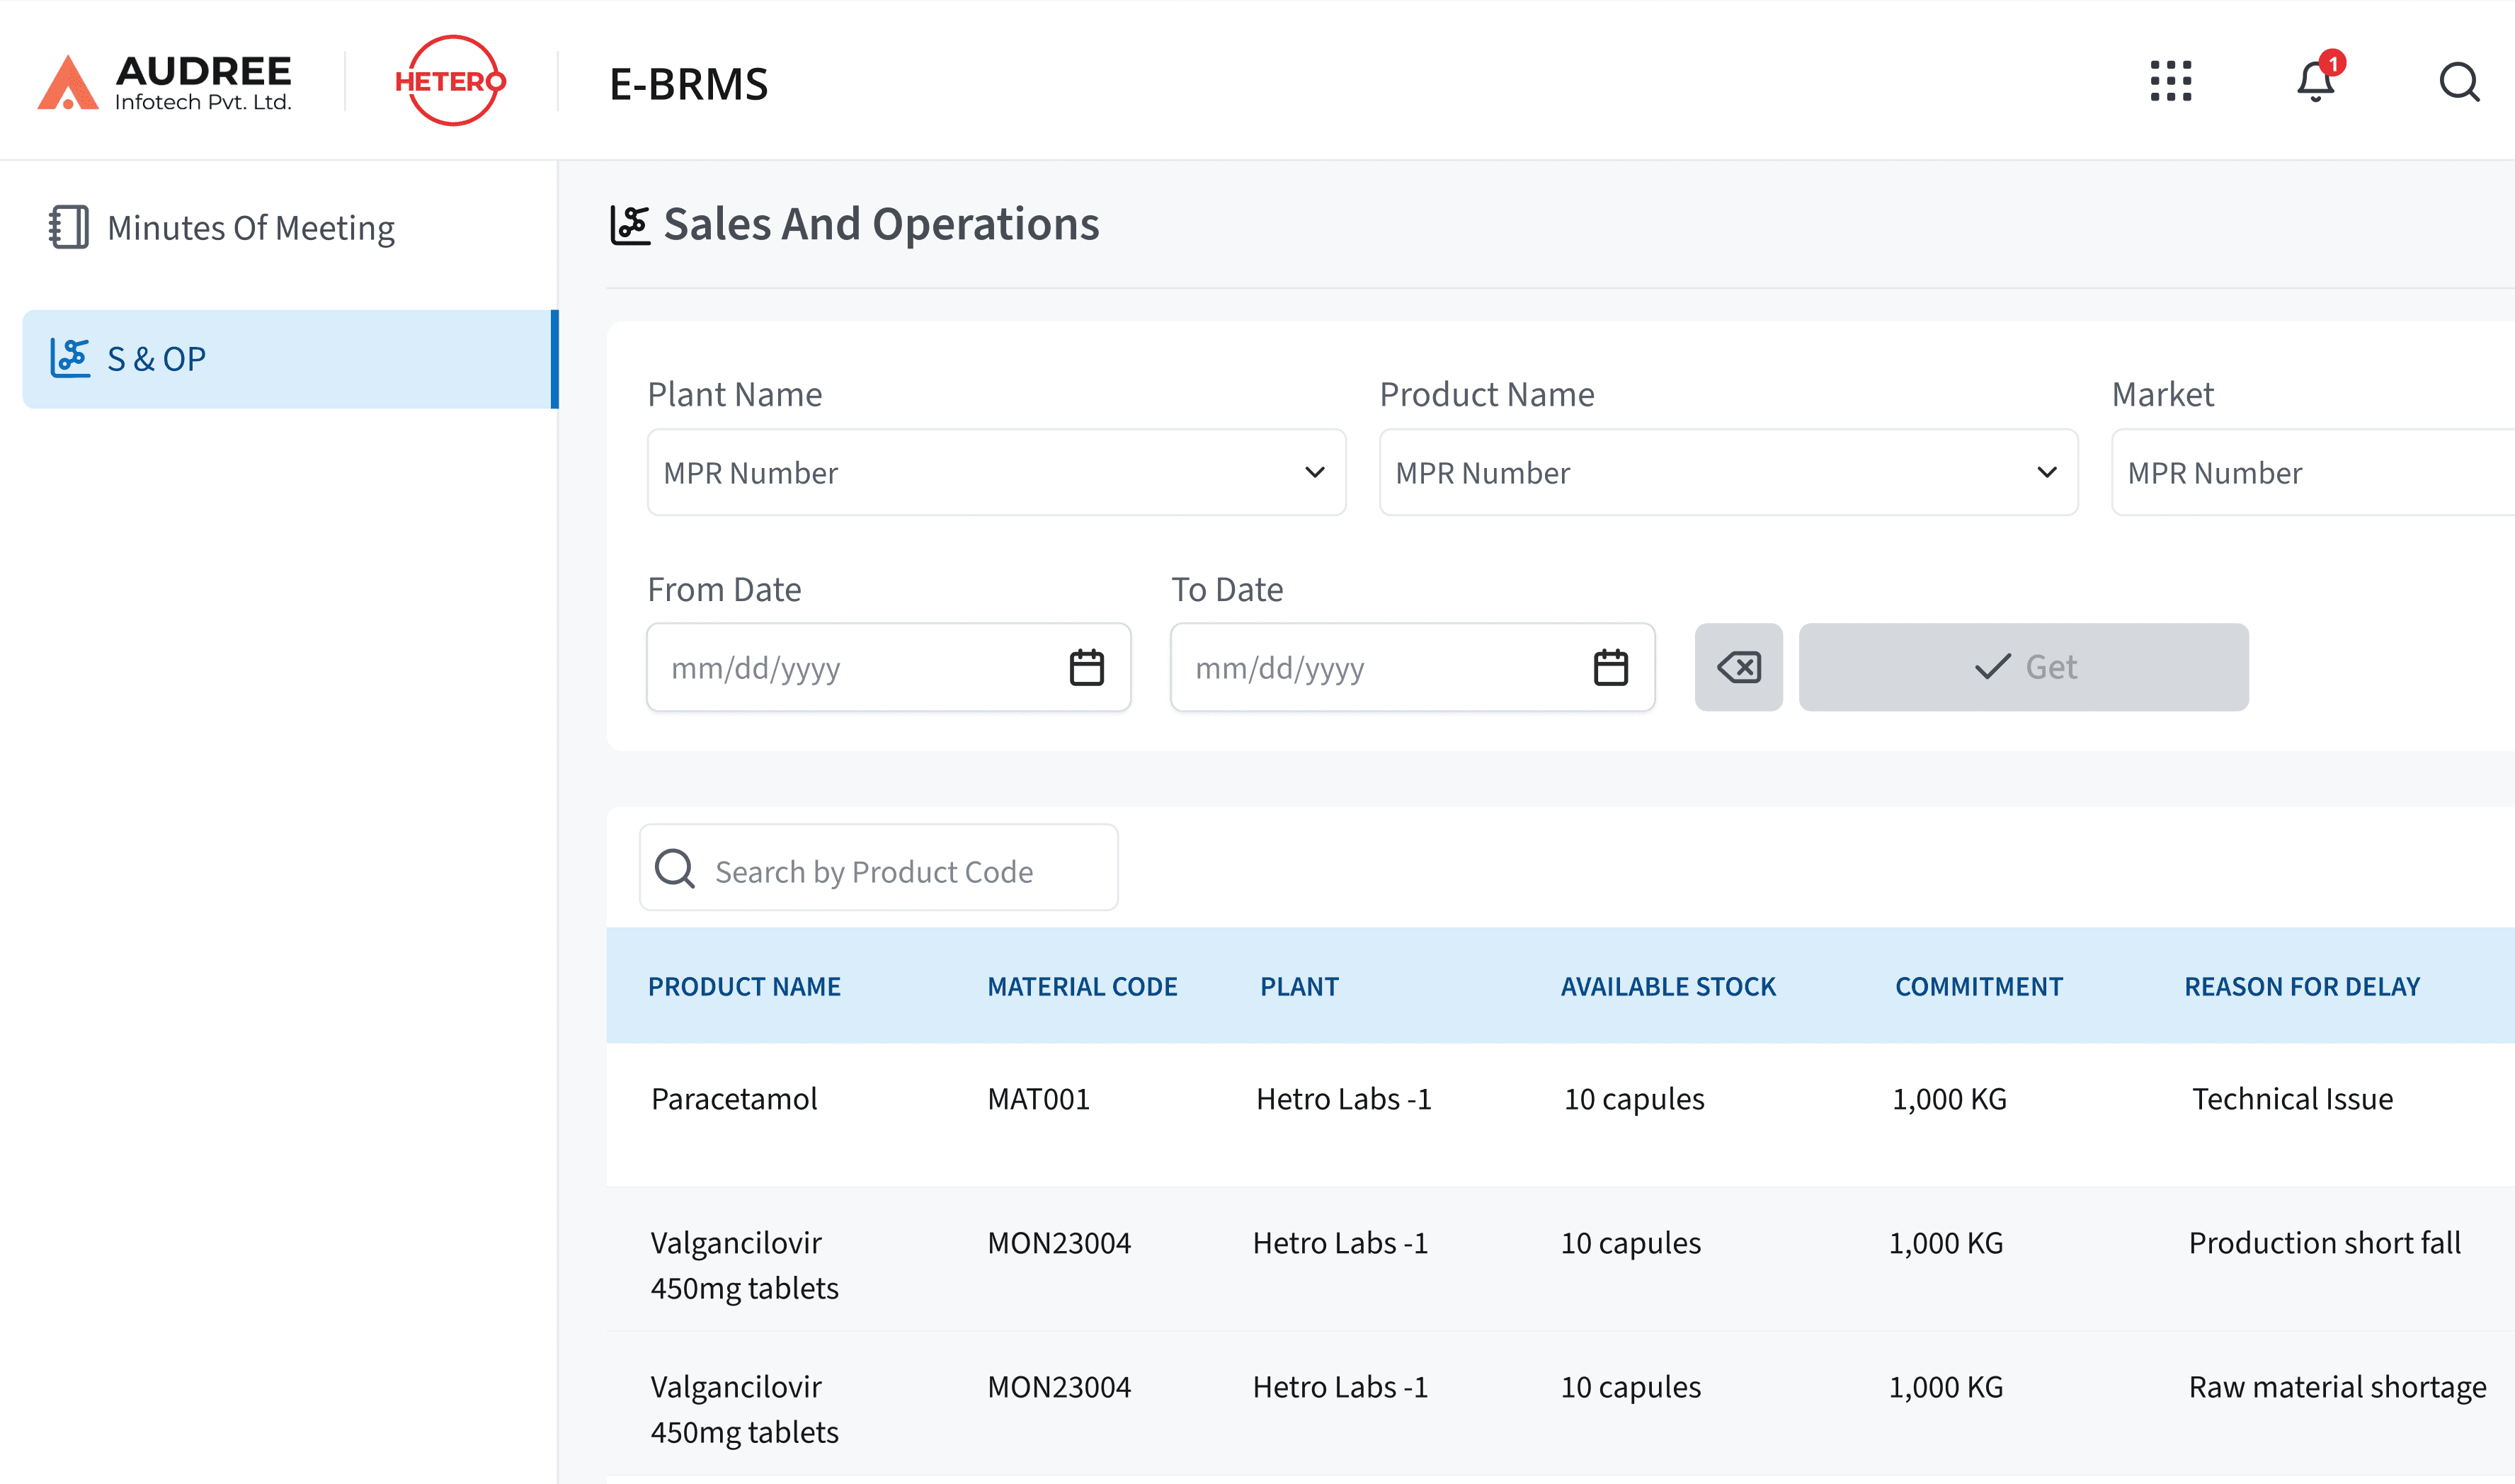Screen dimensions: 2515x1484
Task: Open the notifications bell
Action: click(x=2313, y=82)
